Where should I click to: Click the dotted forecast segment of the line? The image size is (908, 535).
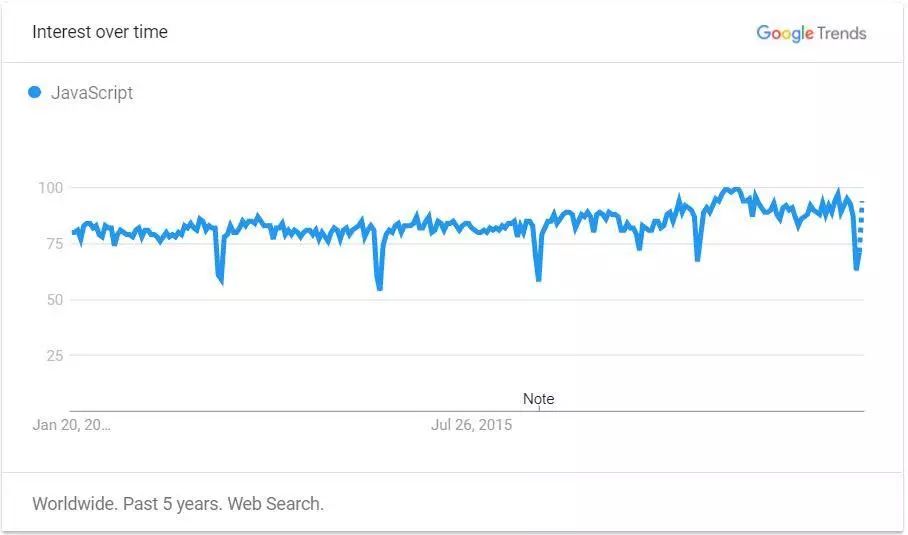(861, 225)
